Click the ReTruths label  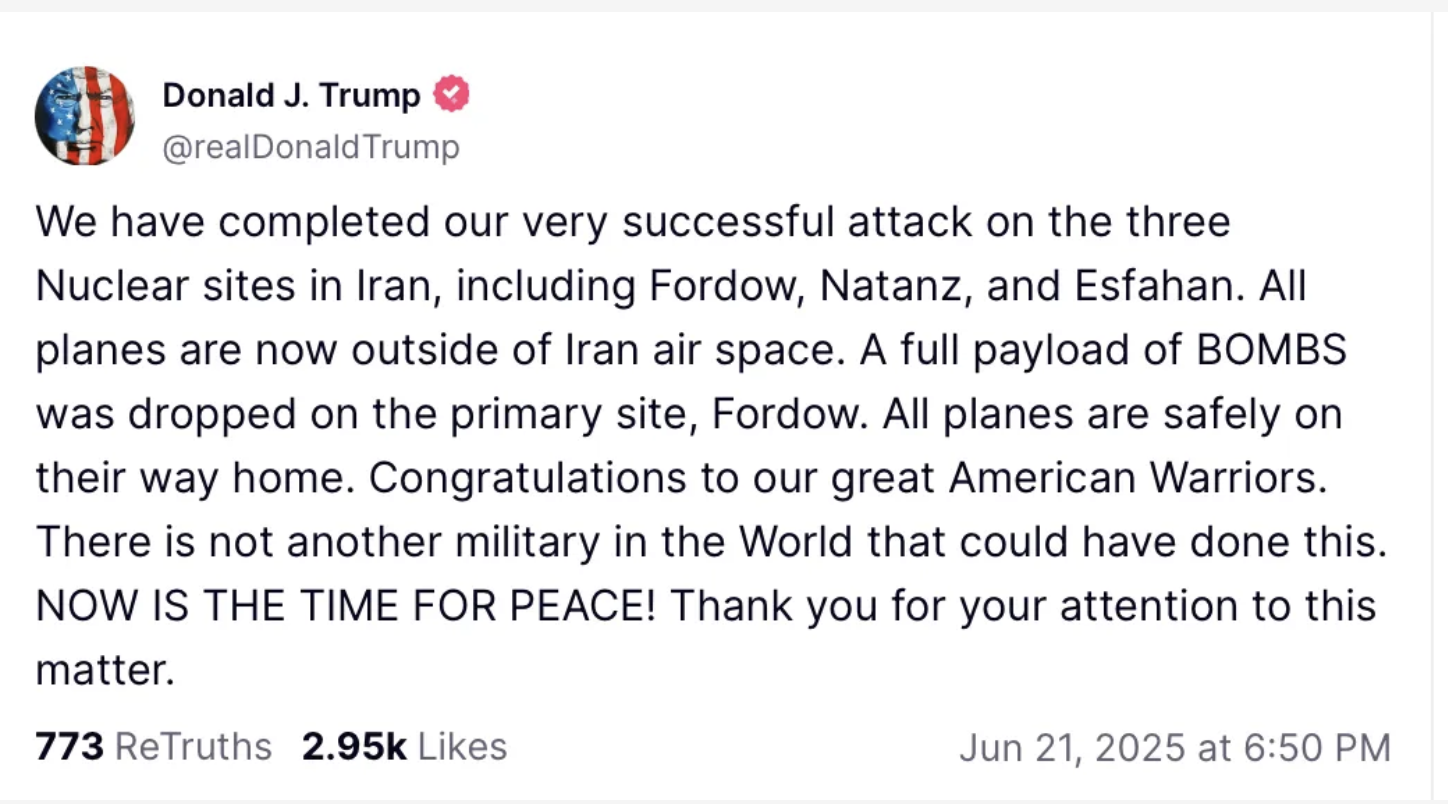pos(193,747)
